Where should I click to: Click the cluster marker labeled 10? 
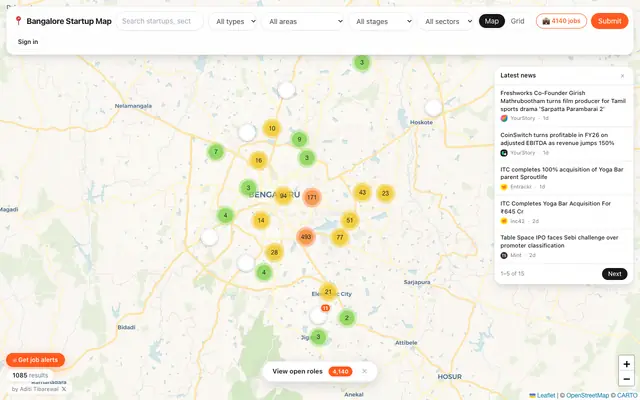pyautogui.click(x=272, y=129)
